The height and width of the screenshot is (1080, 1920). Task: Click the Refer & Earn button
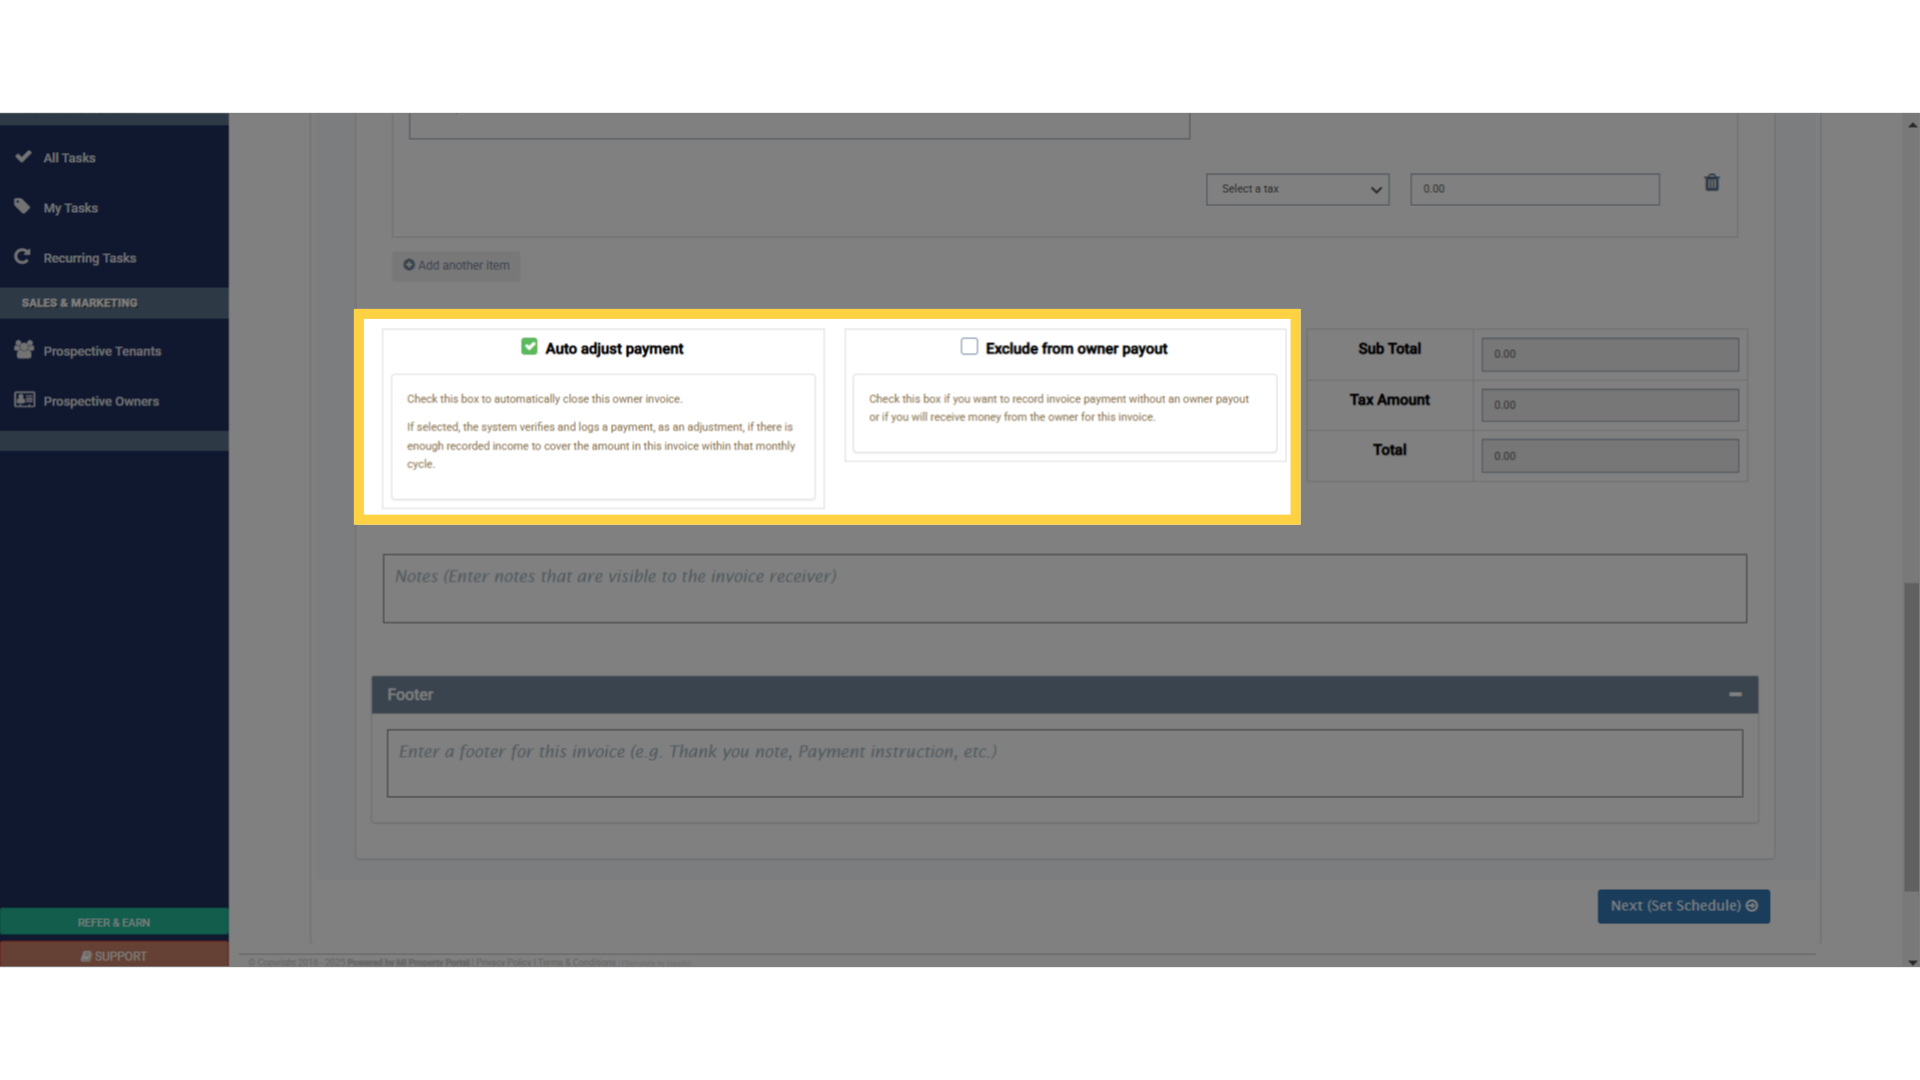coord(114,922)
